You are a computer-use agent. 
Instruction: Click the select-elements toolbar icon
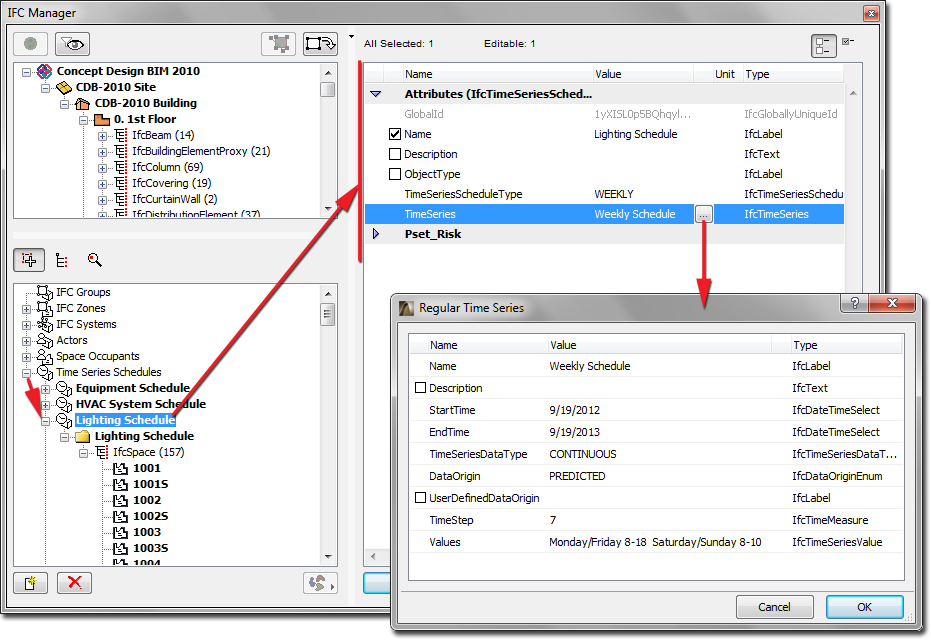tap(278, 44)
